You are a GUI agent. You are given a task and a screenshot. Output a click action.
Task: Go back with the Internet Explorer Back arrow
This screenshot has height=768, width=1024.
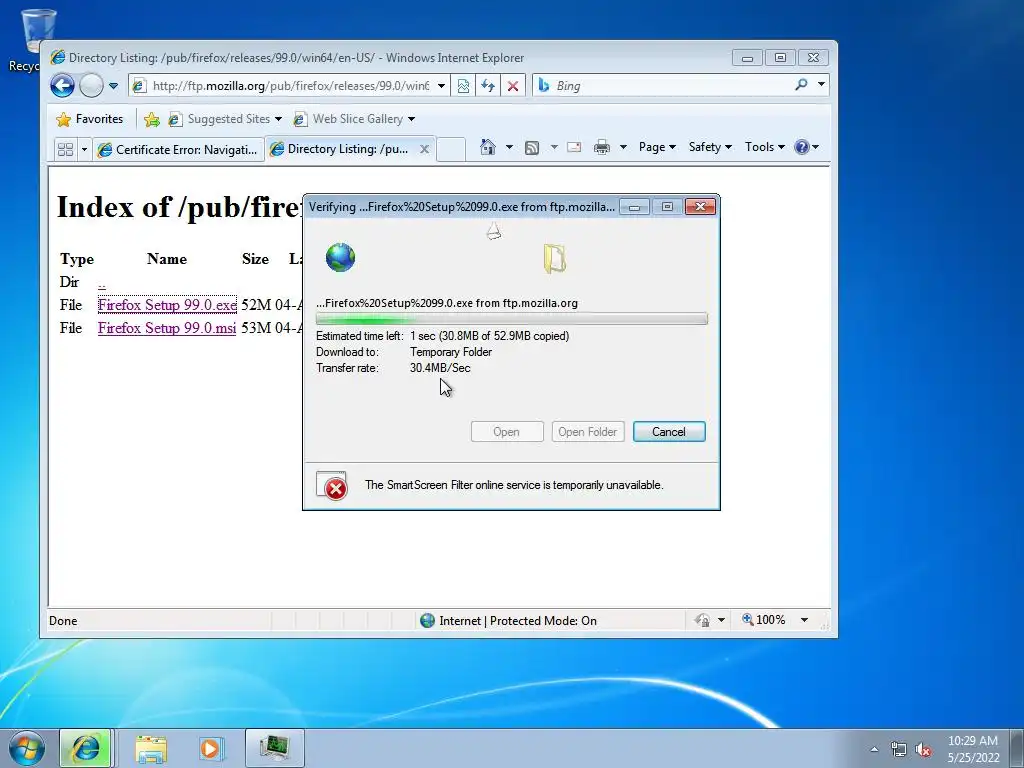(x=63, y=86)
